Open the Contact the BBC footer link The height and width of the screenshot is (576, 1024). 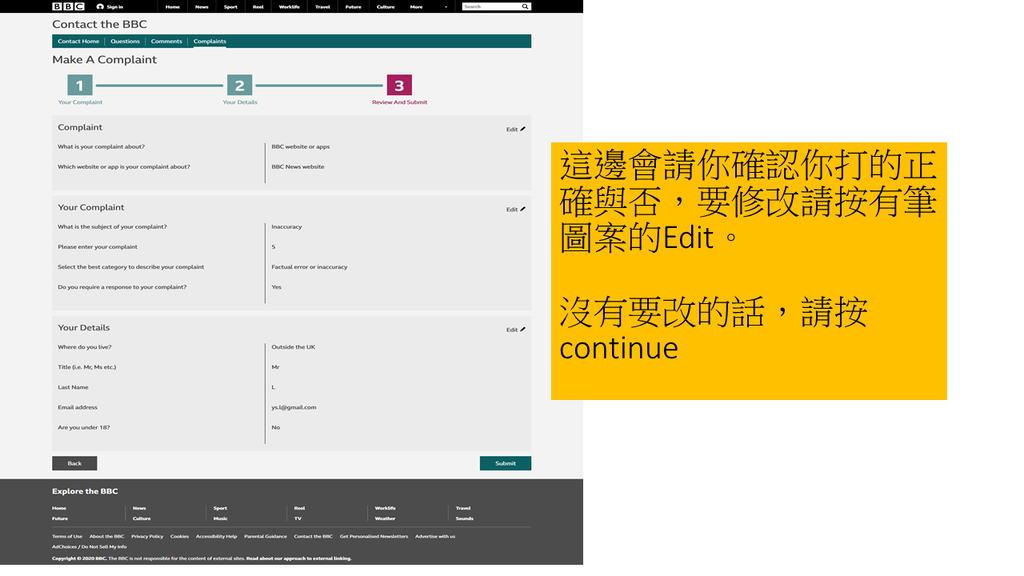point(313,537)
